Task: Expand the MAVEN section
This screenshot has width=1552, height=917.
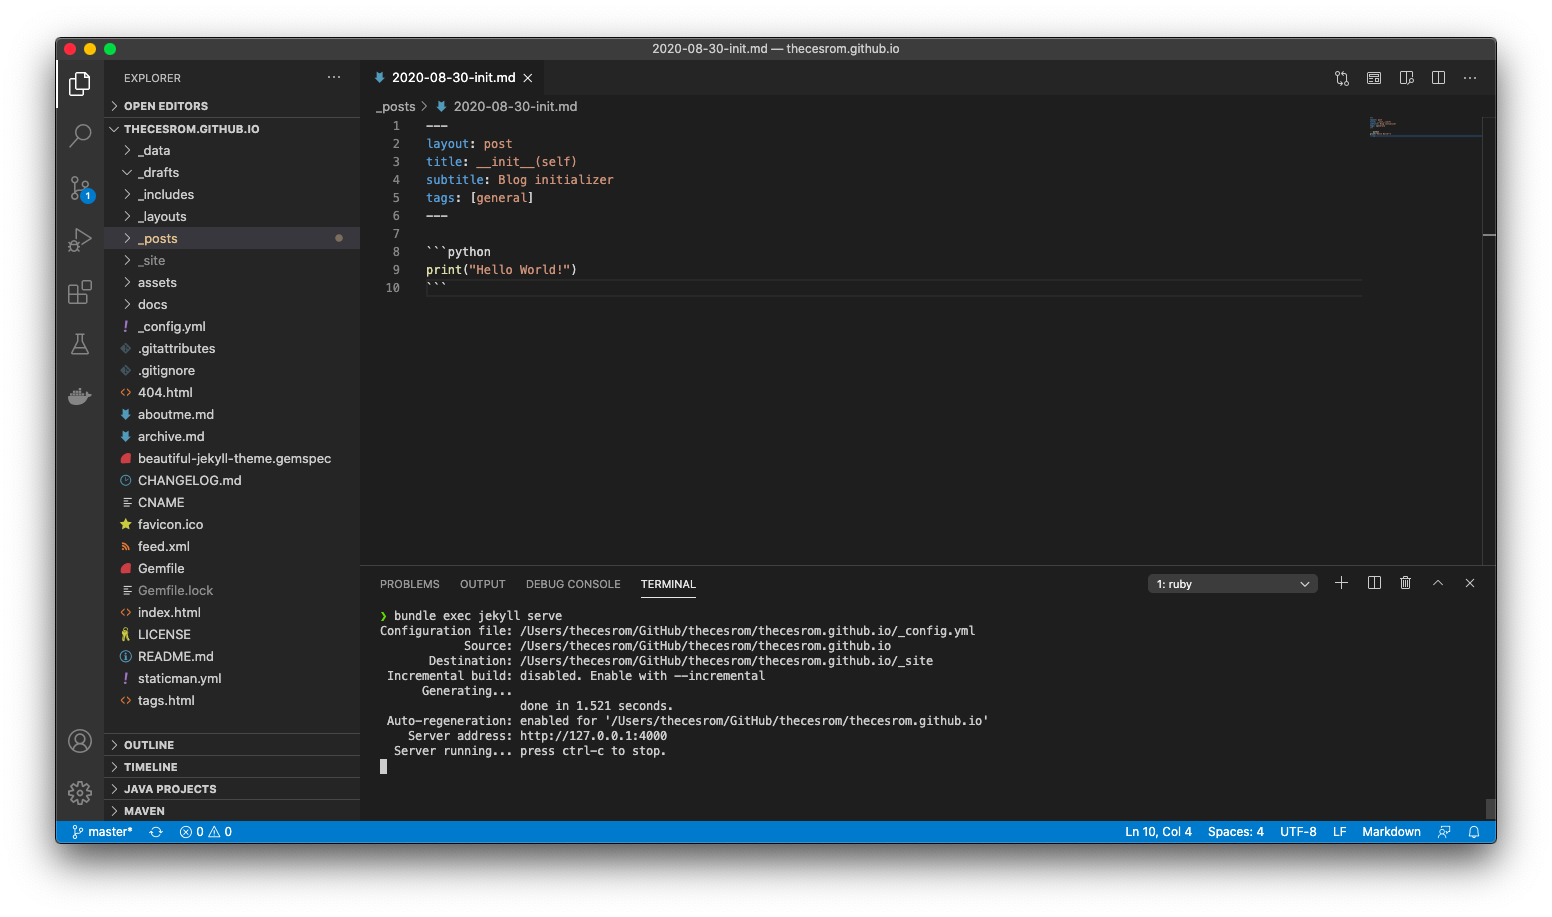Action: [232, 811]
